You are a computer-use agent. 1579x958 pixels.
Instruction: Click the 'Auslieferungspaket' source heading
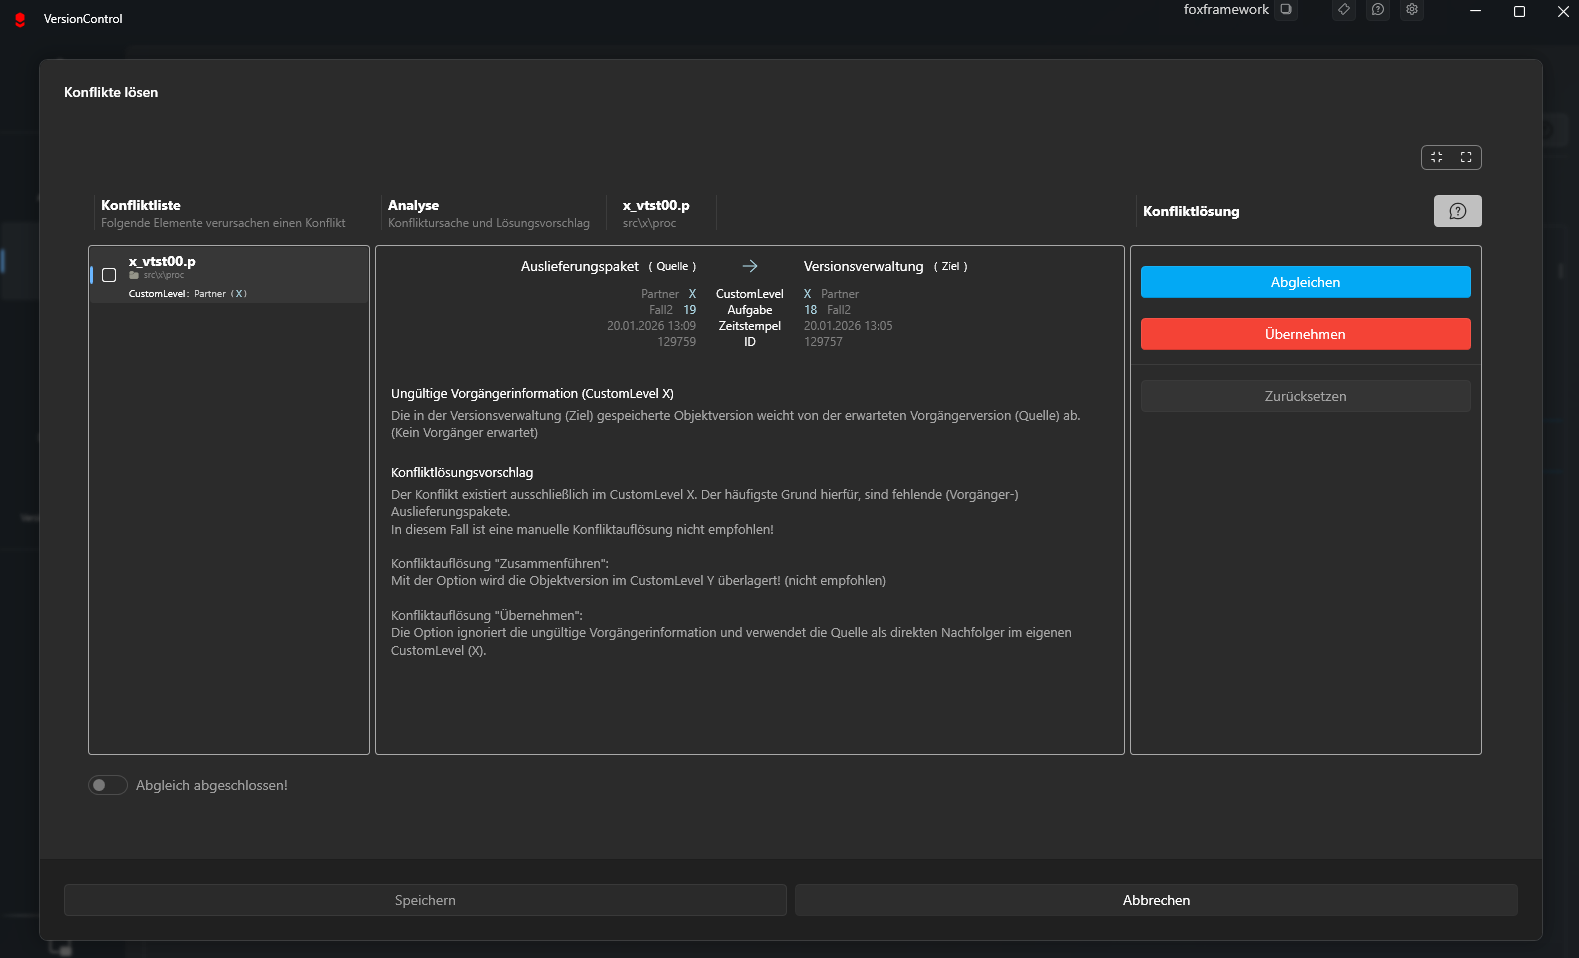pos(580,266)
